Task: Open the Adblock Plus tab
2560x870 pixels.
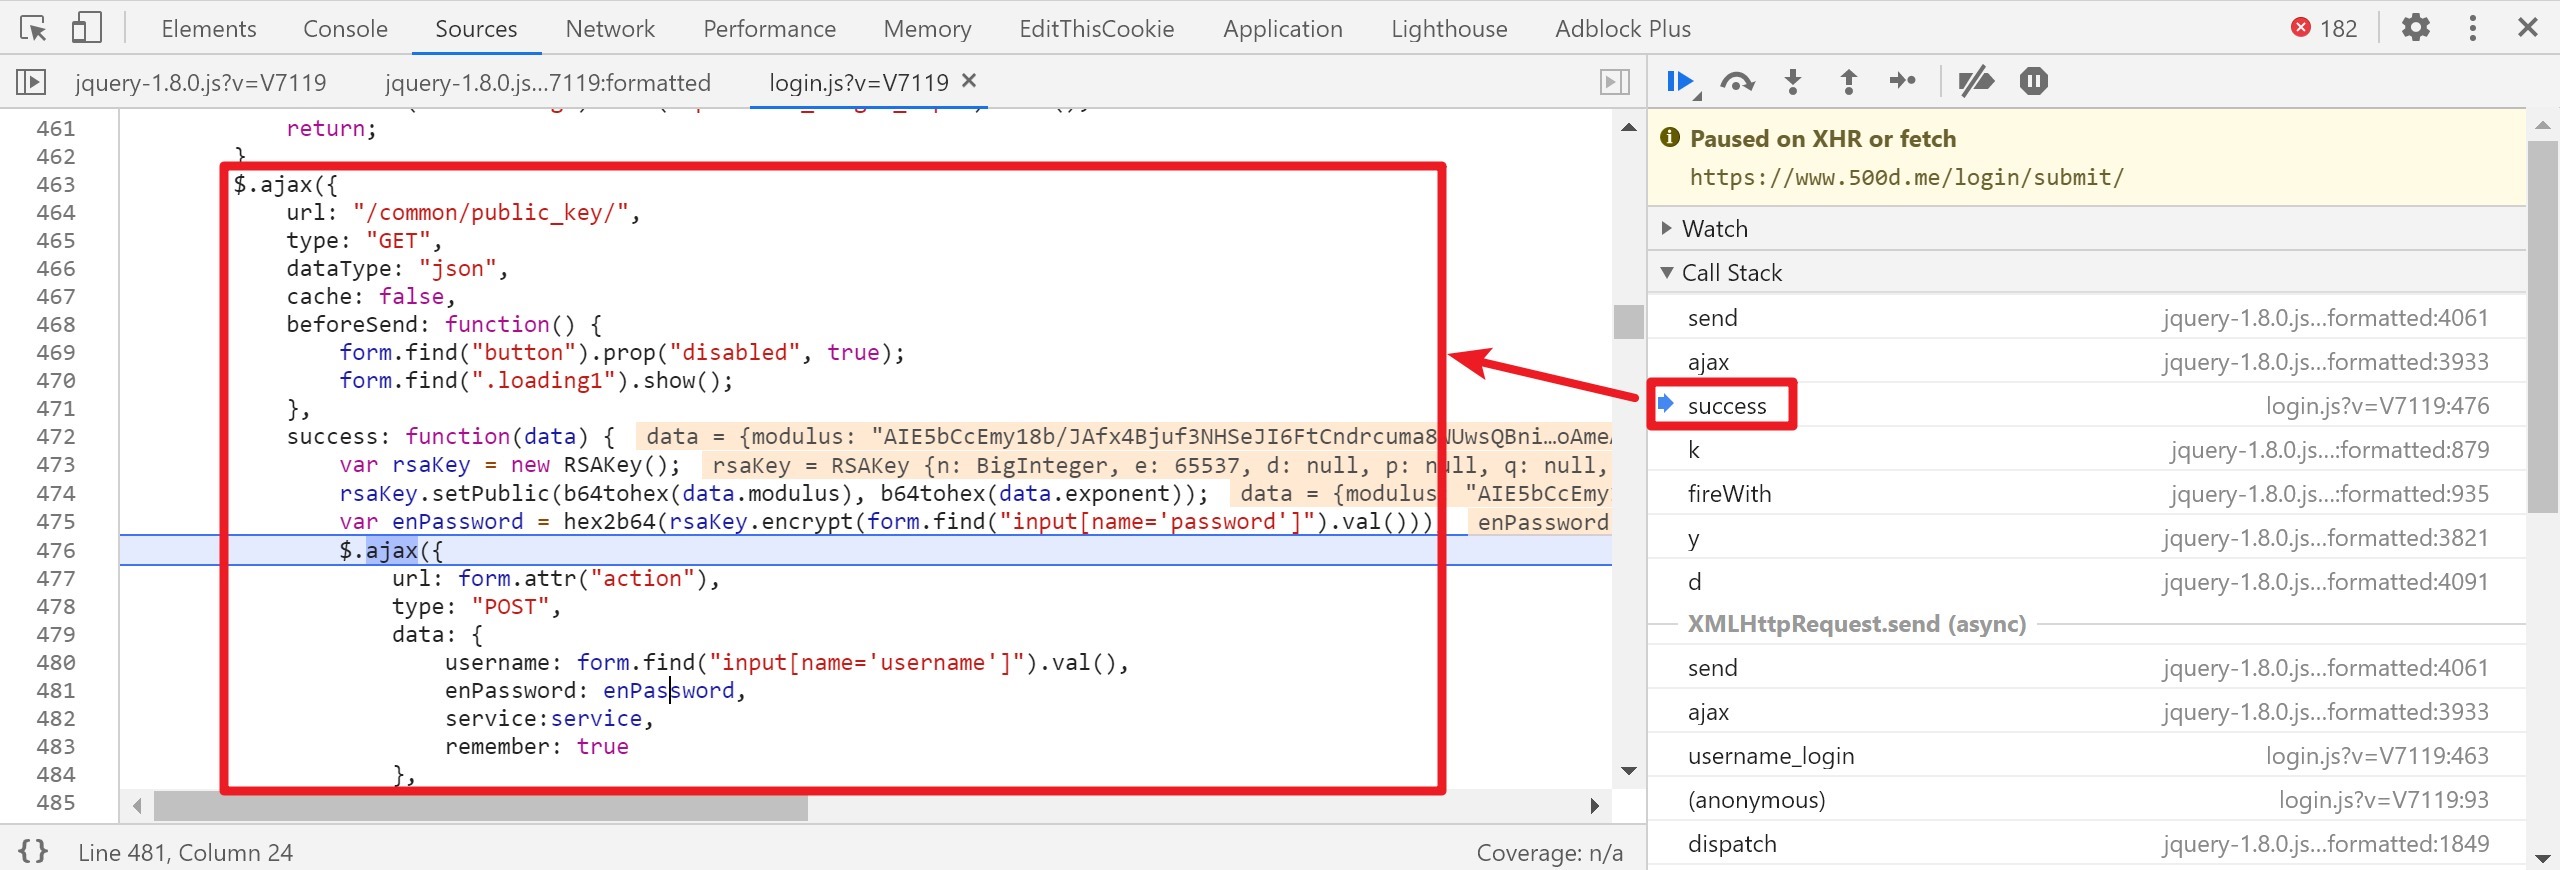Action: tap(1623, 29)
